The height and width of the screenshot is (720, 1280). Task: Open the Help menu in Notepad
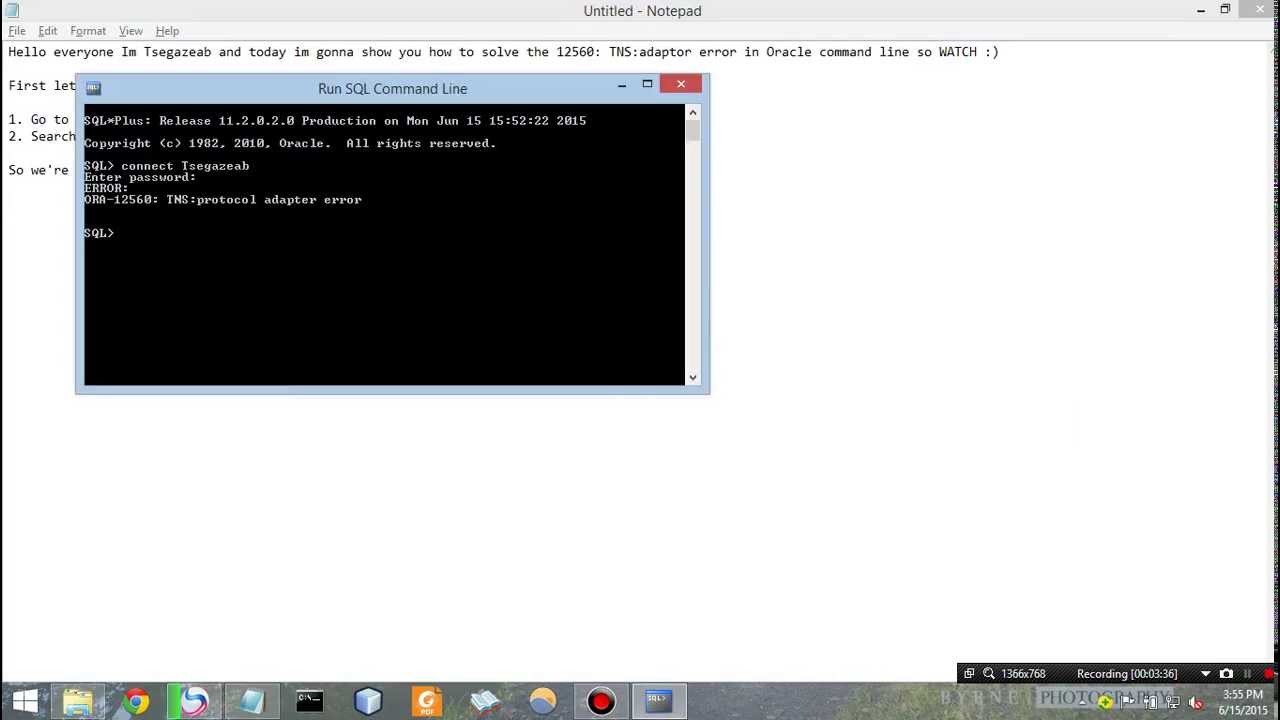click(167, 31)
